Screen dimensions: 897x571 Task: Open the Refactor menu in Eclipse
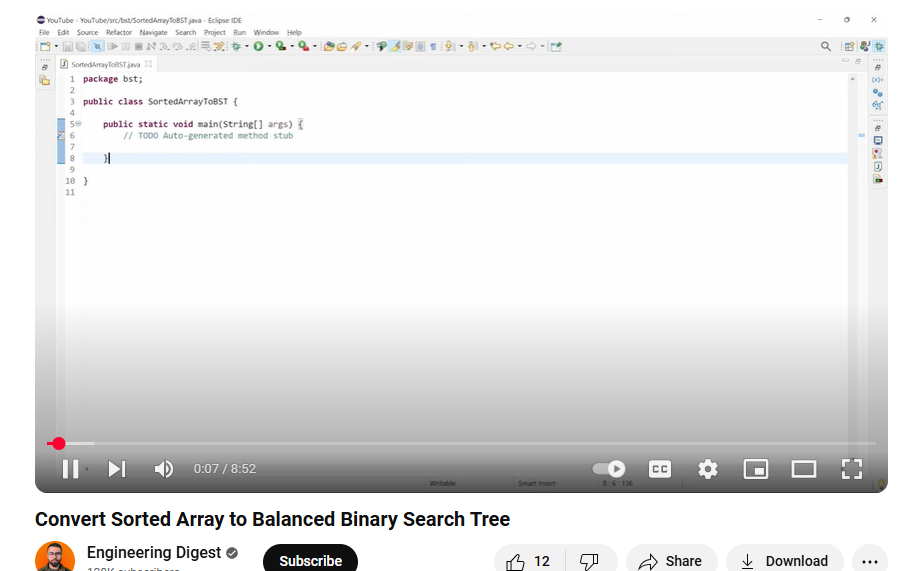point(119,33)
